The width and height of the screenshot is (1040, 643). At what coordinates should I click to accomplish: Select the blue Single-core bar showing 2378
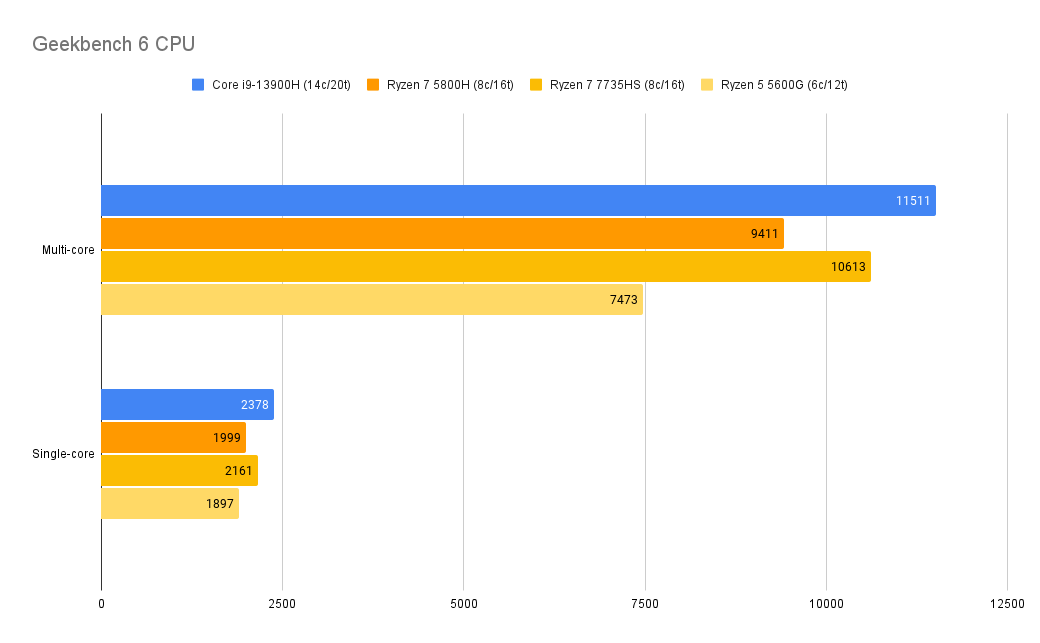tap(187, 405)
